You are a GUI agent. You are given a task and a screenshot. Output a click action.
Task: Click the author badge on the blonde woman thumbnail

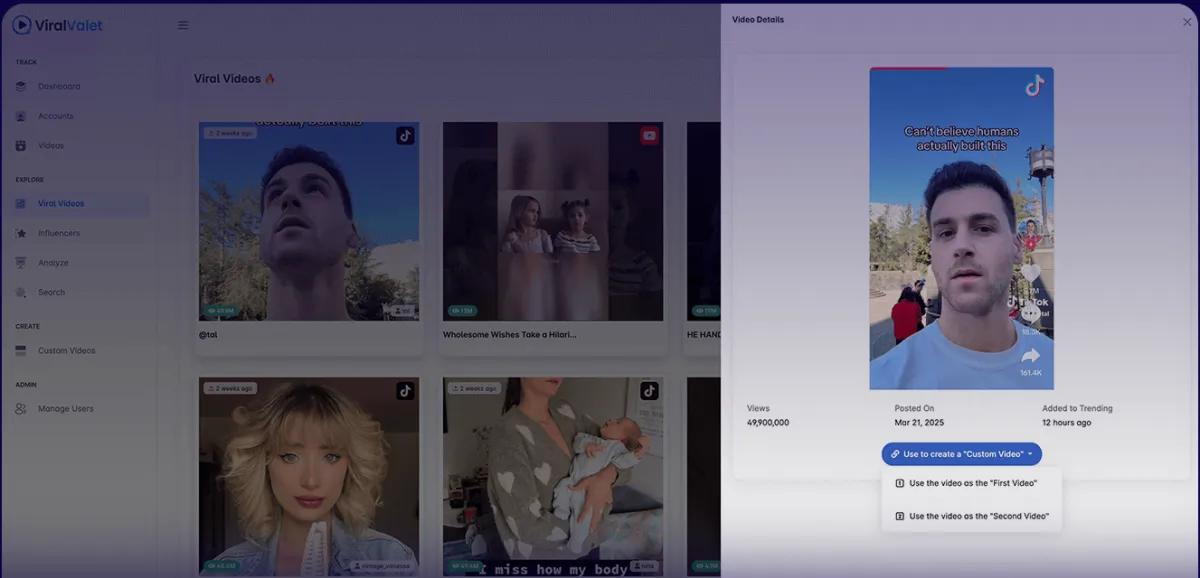[383, 566]
